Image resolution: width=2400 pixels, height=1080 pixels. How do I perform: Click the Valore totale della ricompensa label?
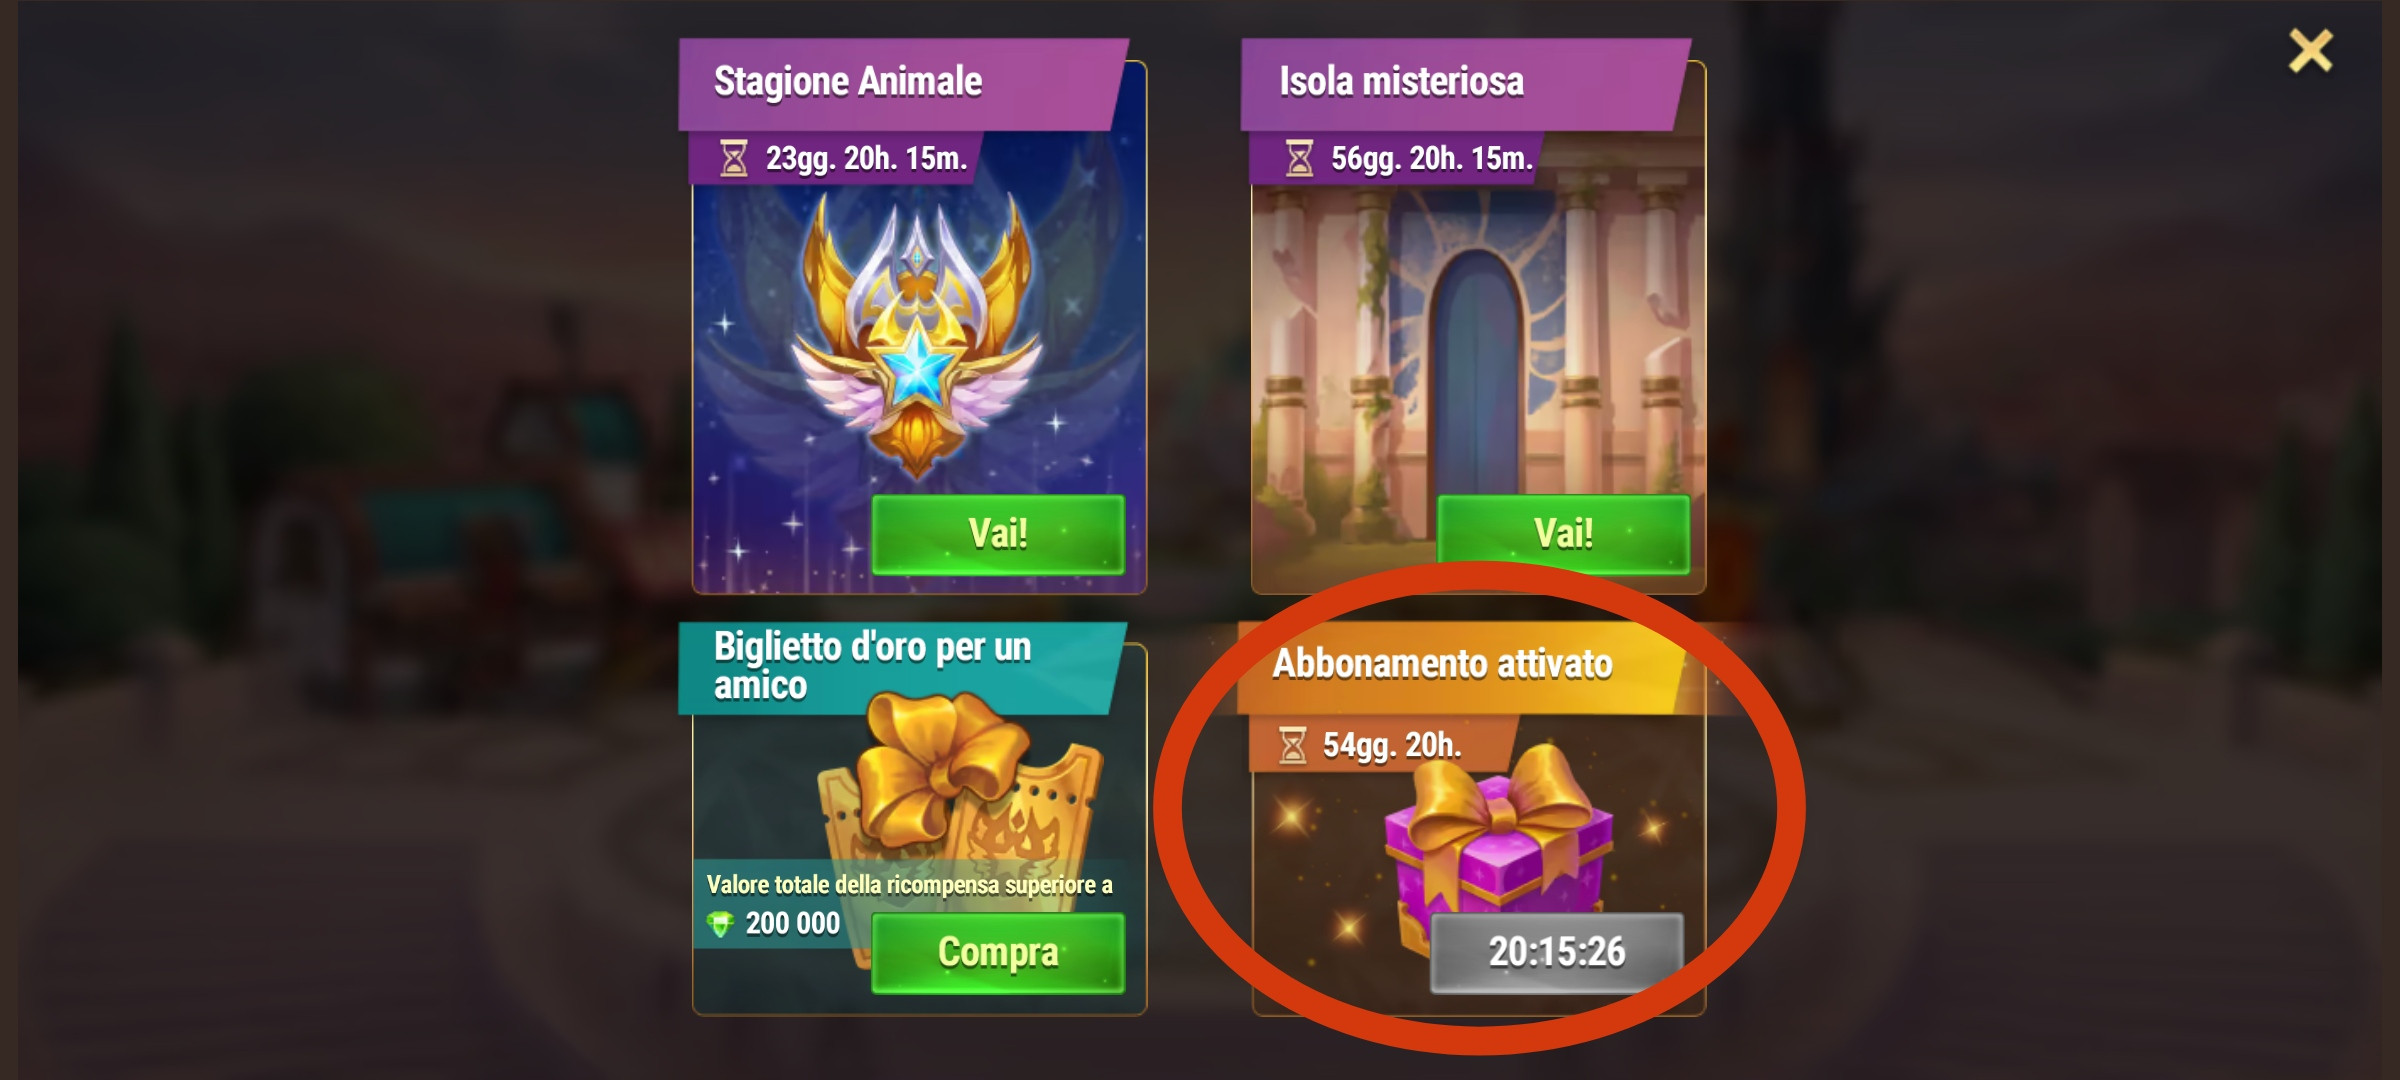[909, 885]
